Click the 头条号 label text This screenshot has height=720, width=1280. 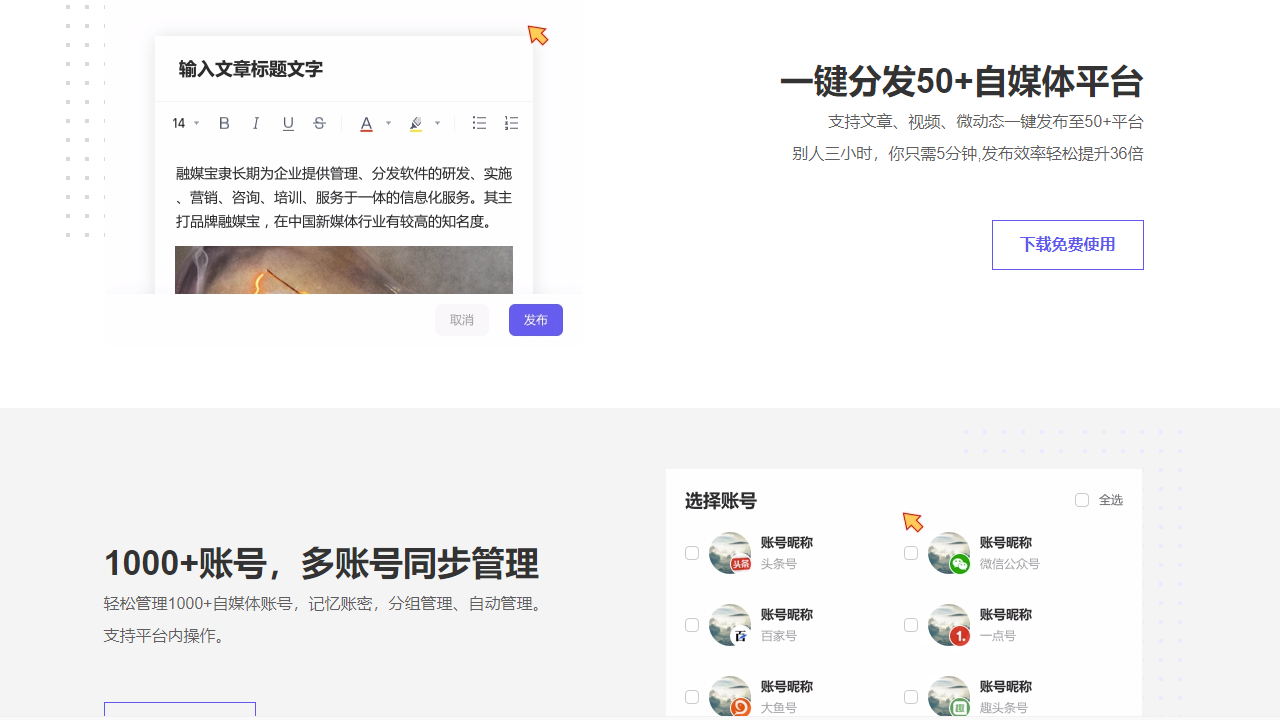tap(779, 564)
